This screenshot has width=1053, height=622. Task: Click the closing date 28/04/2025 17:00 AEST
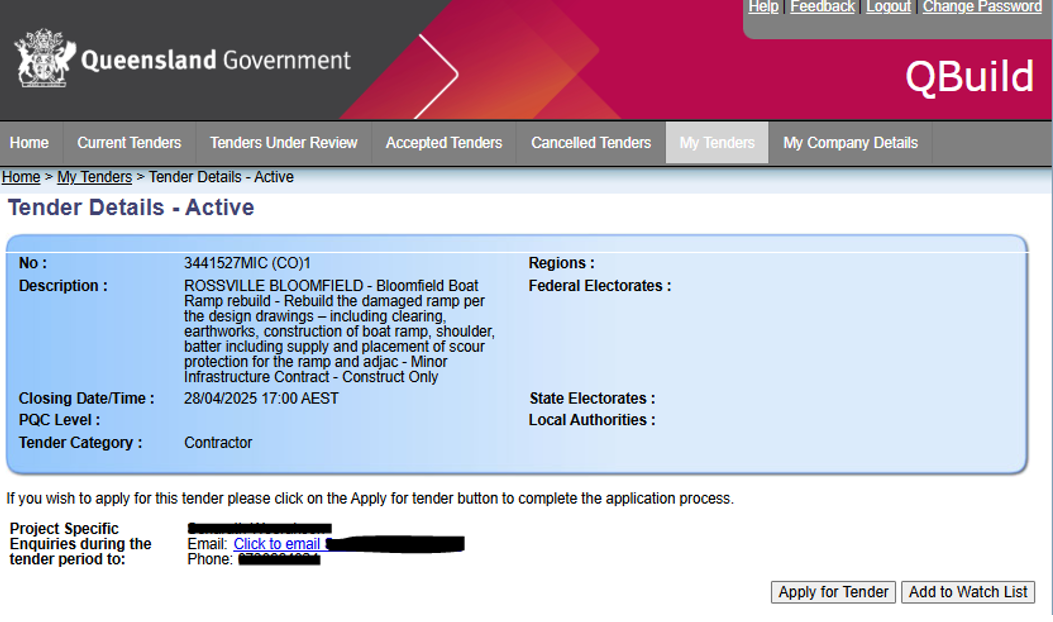coord(261,398)
